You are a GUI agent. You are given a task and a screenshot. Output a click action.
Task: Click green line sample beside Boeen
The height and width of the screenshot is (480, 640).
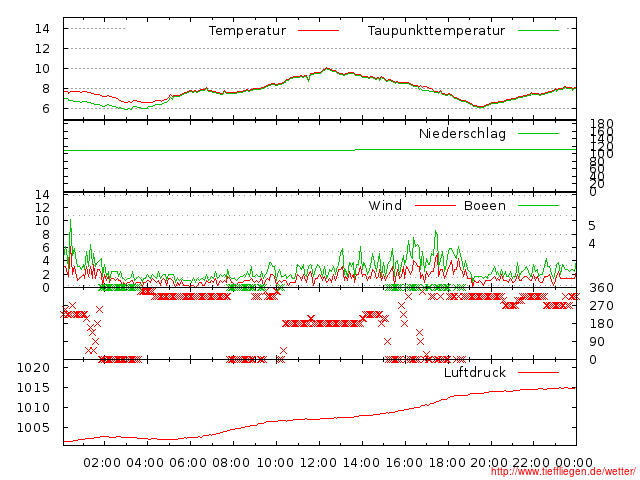click(538, 205)
